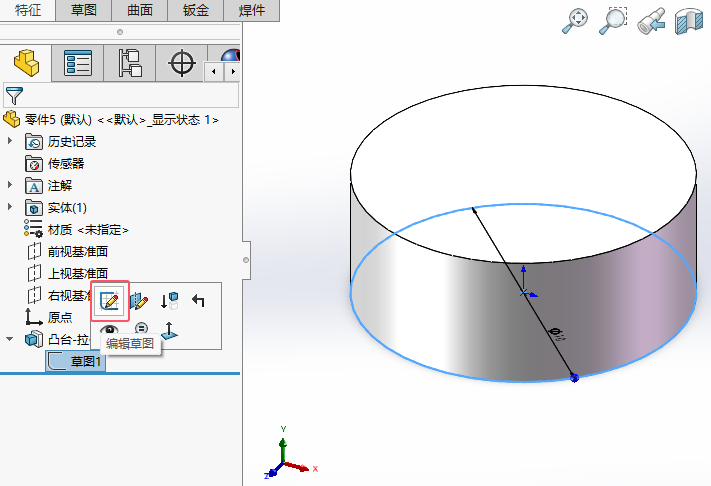
Task: Open ConfigurationManager tab icon
Action: tap(130, 63)
